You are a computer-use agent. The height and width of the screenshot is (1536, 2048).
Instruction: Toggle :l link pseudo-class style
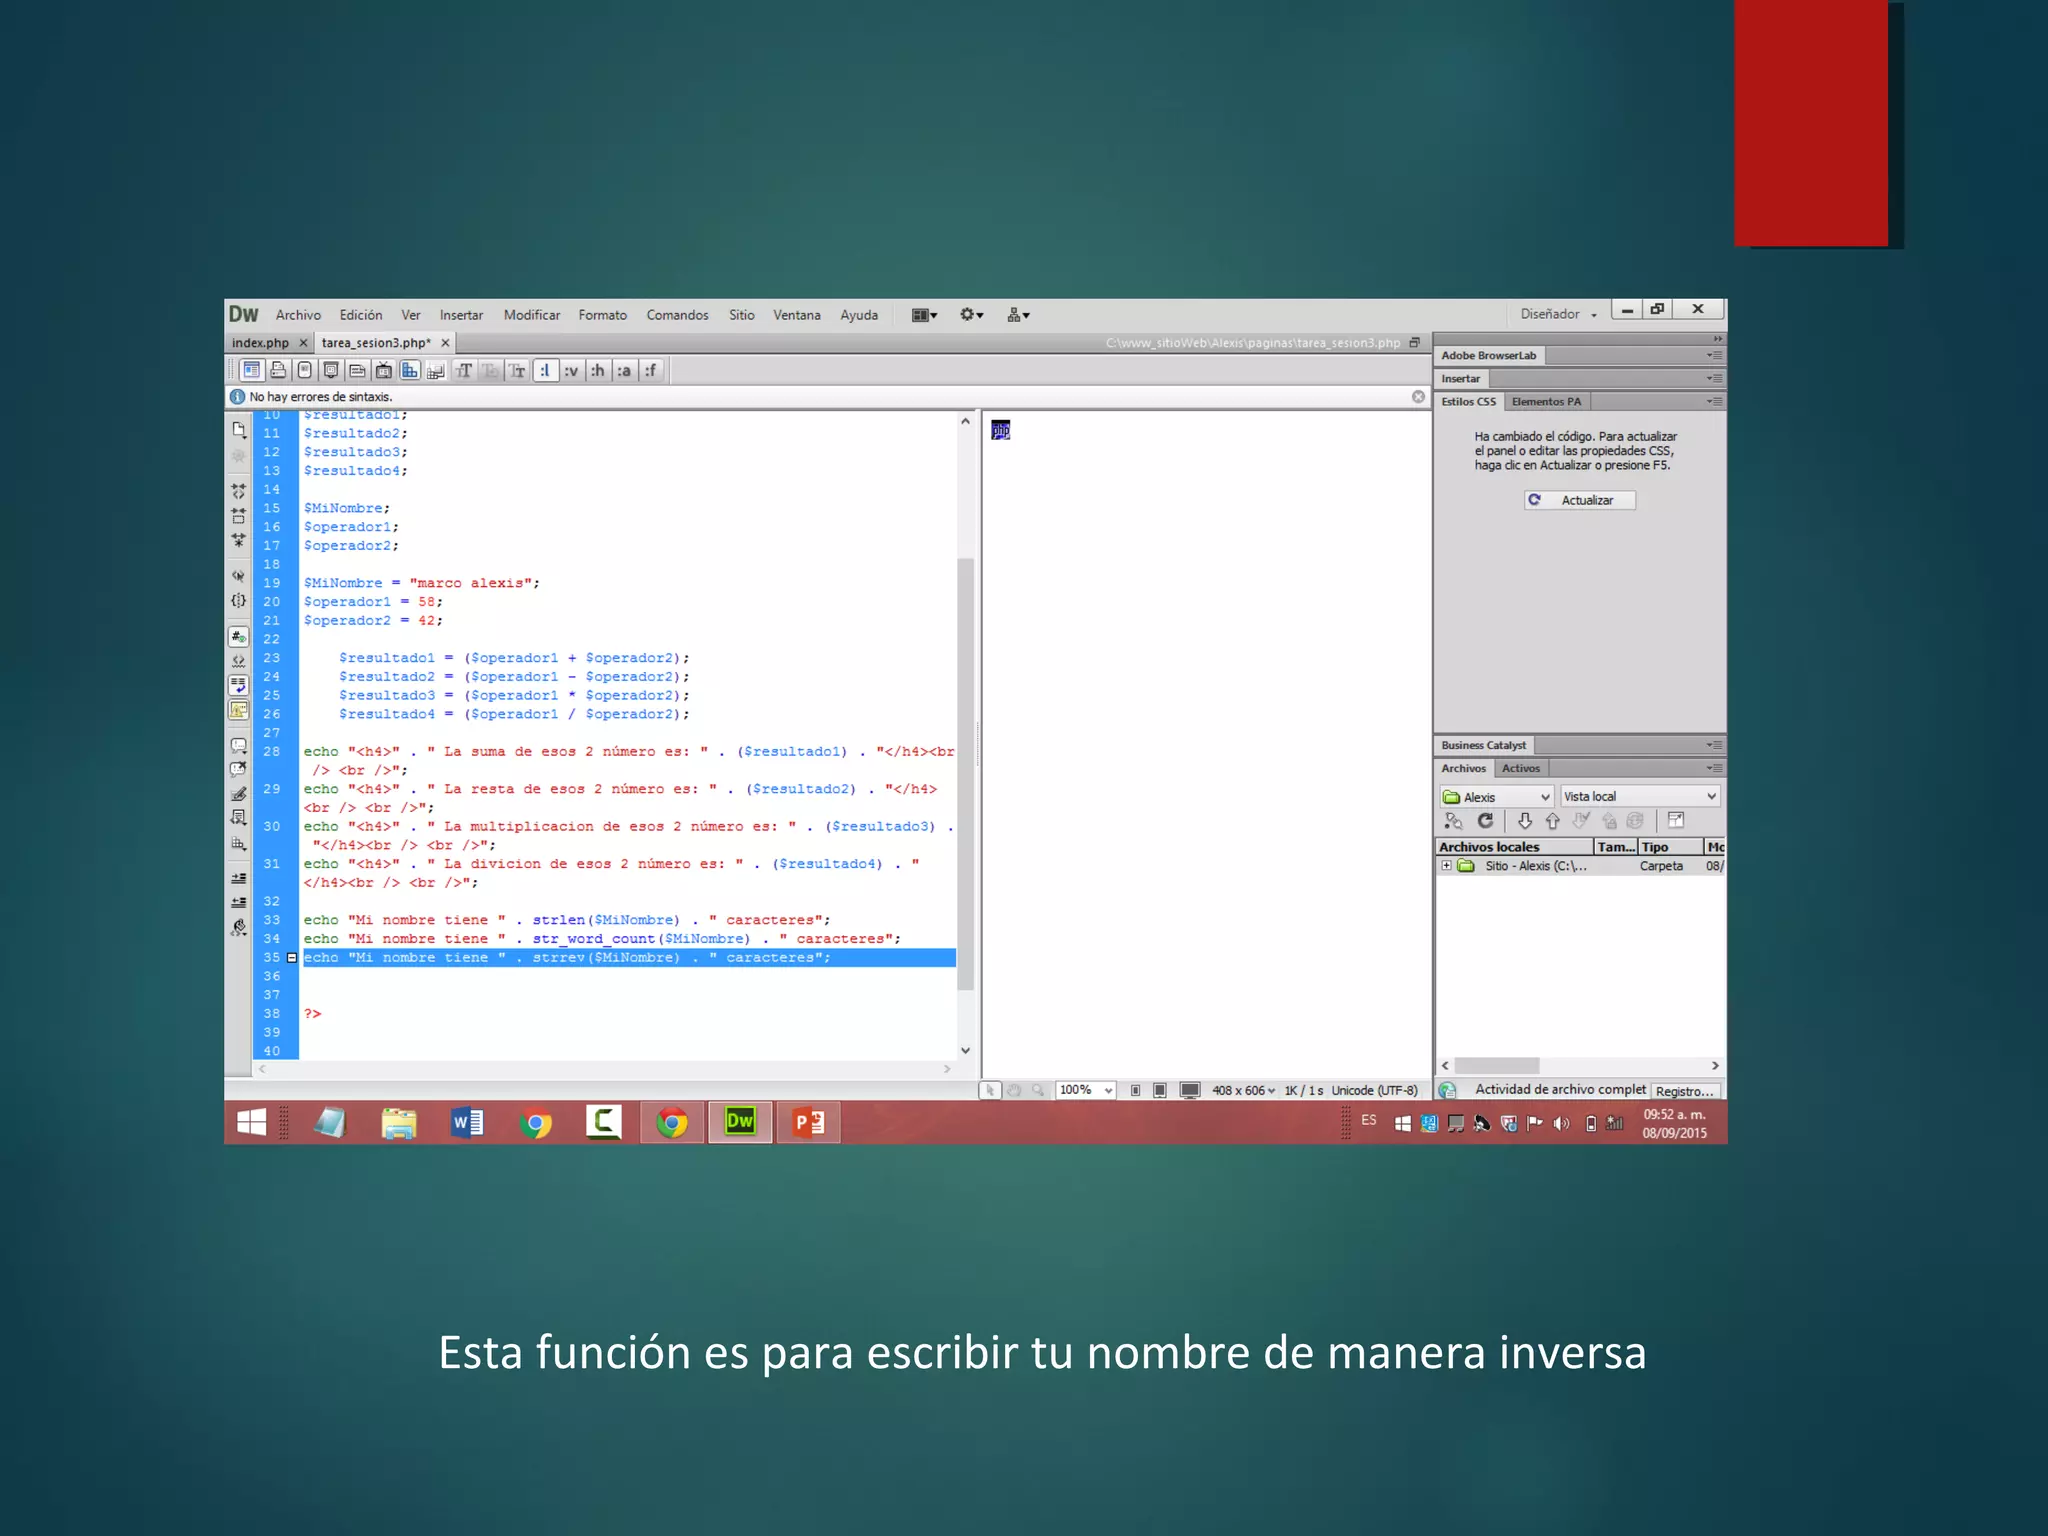[545, 371]
